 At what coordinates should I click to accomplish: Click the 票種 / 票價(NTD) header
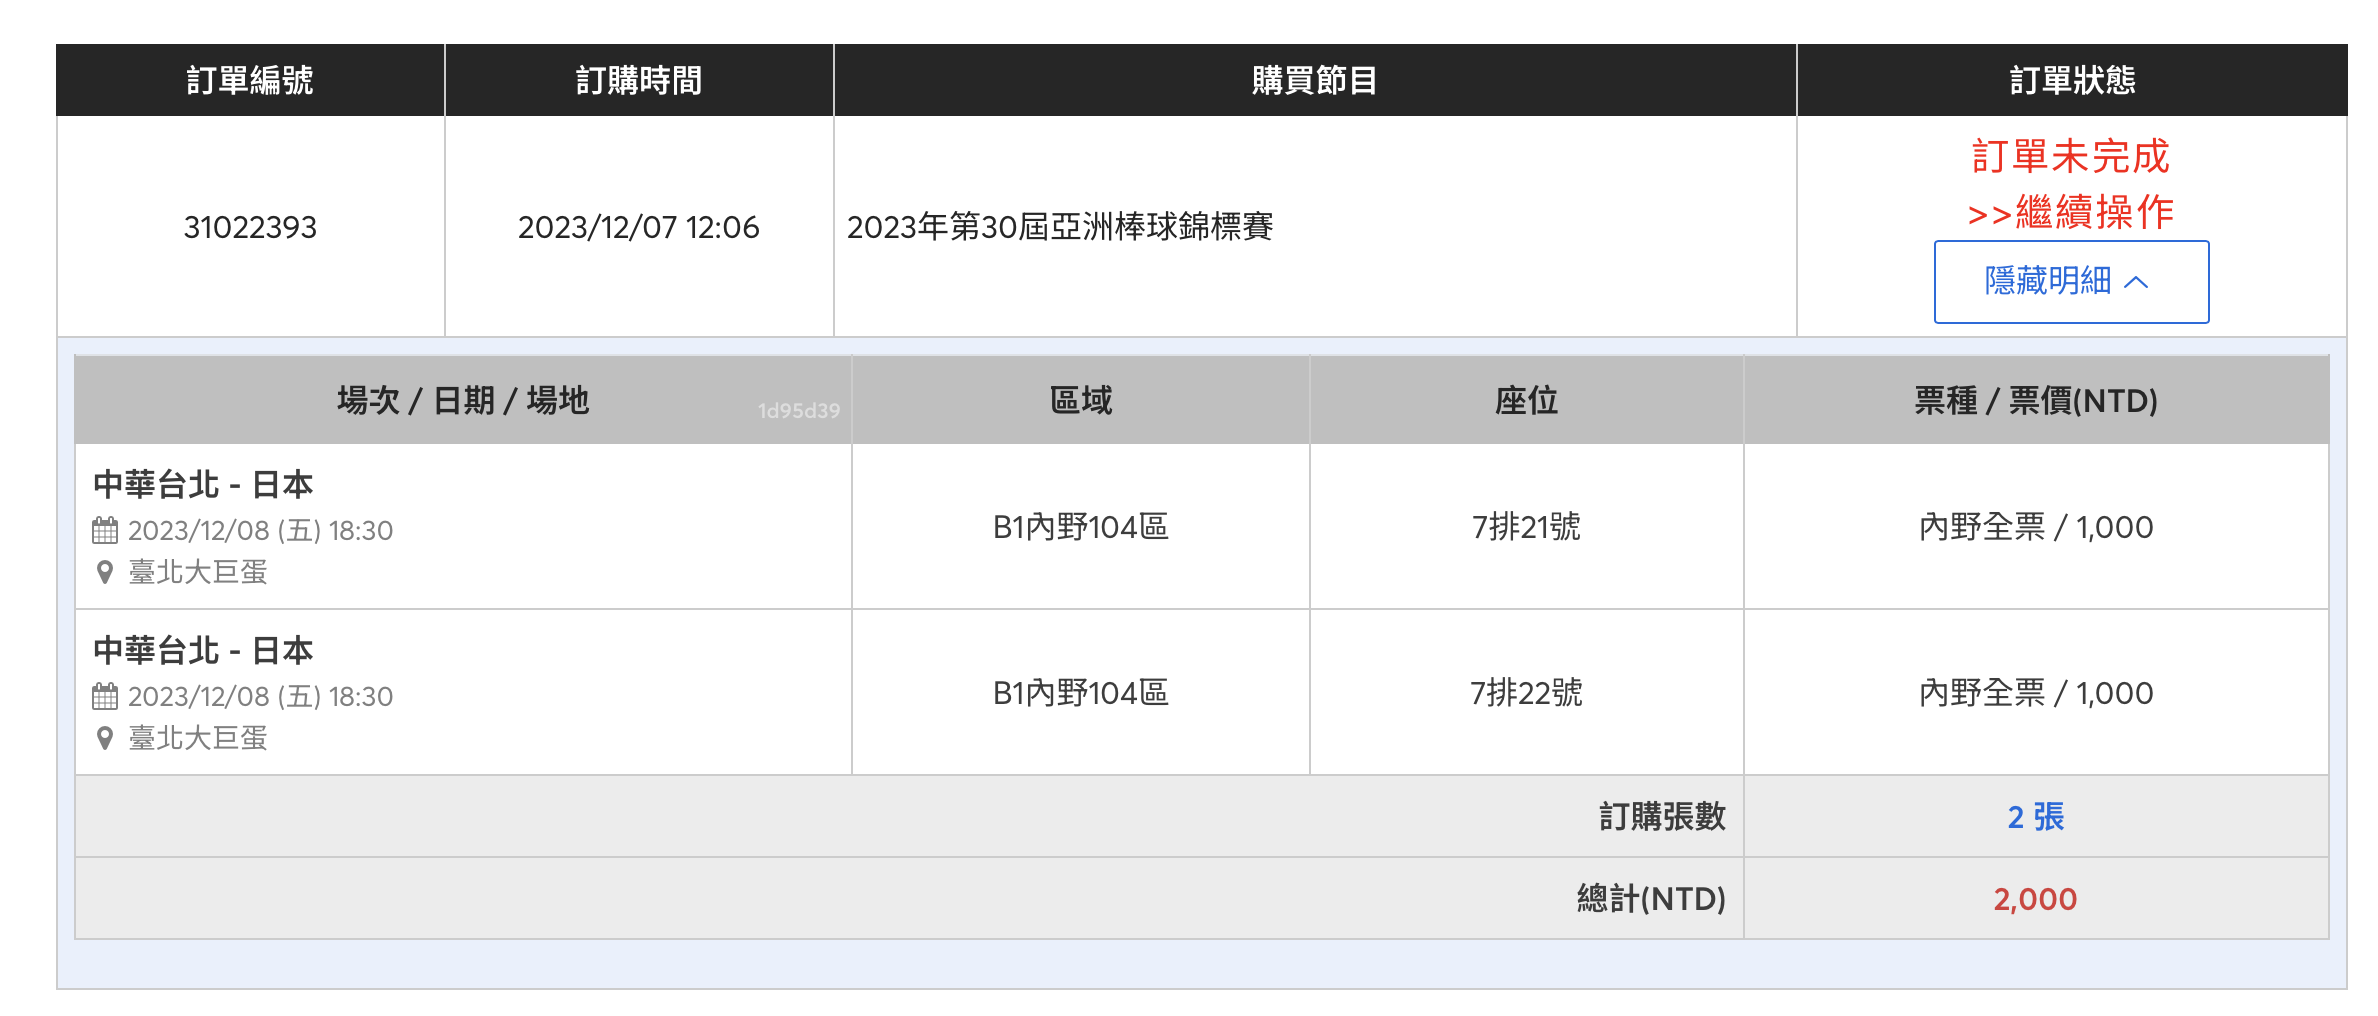pyautogui.click(x=2035, y=400)
